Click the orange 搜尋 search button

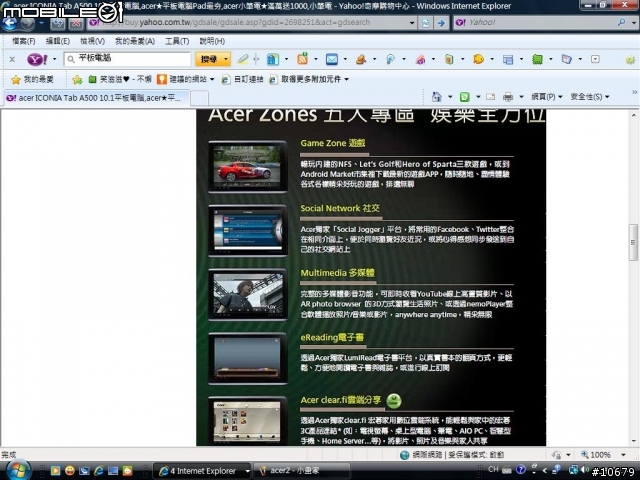click(x=209, y=60)
